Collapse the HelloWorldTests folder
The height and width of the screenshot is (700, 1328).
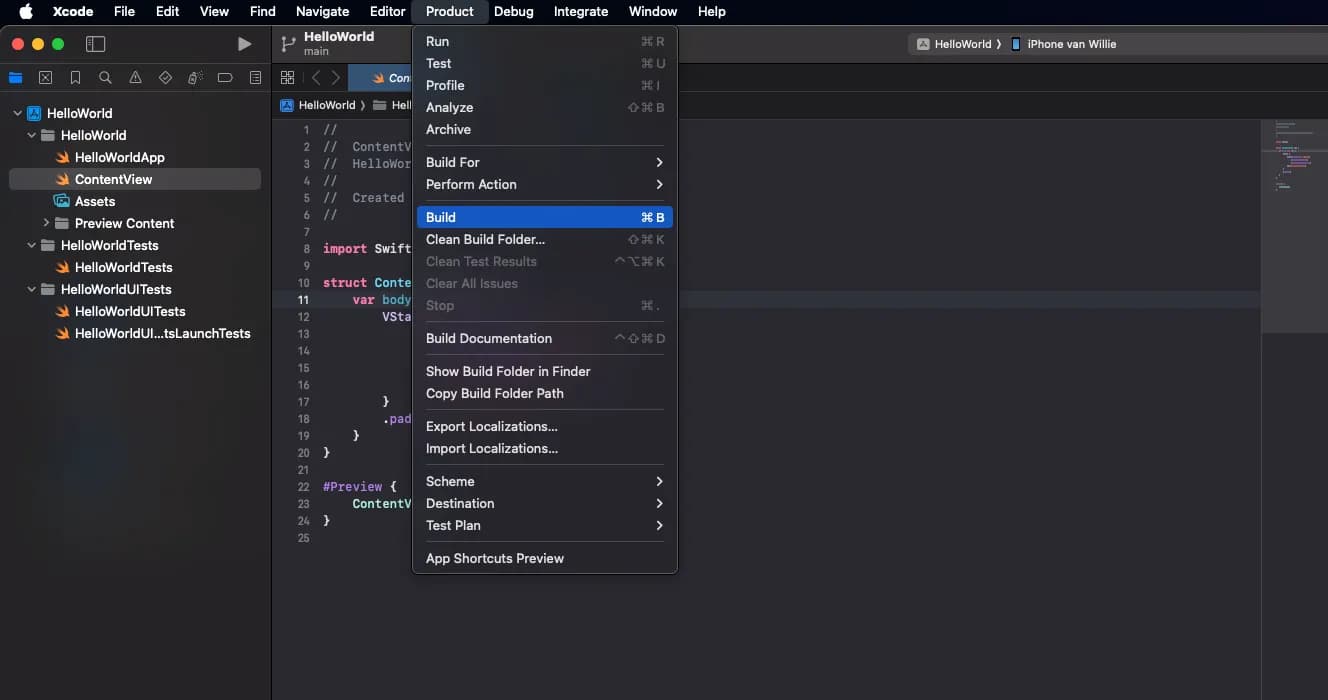[32, 245]
